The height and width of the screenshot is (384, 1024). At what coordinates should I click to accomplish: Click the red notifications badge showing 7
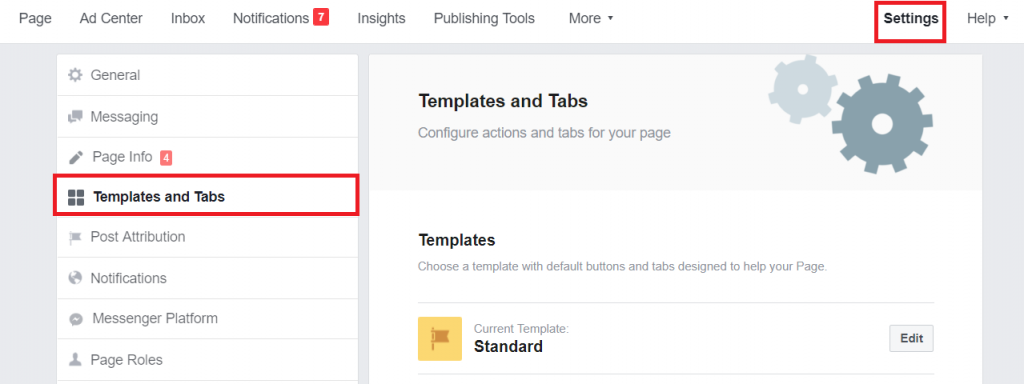pos(321,17)
